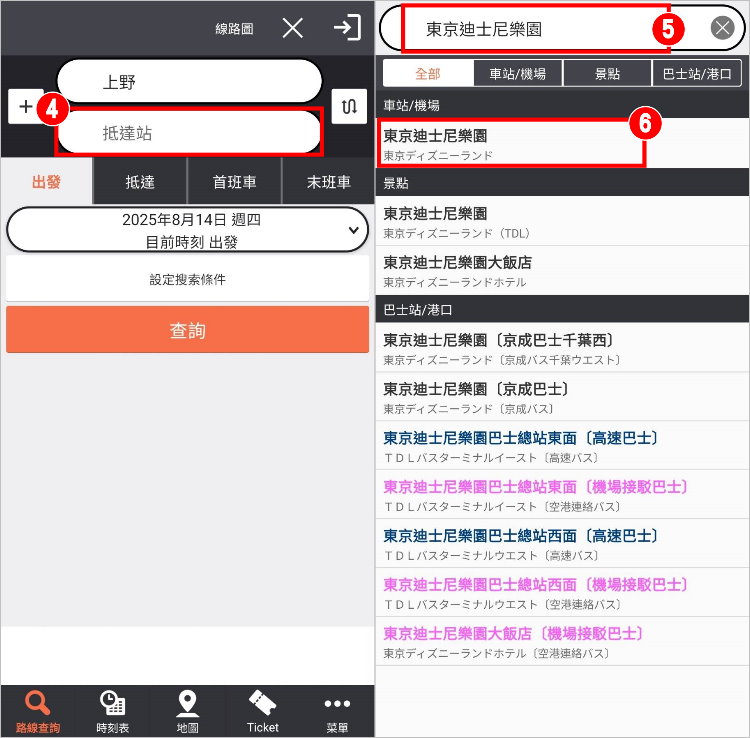
Task: Open 路線查詢 in bottom navigation
Action: point(38,712)
